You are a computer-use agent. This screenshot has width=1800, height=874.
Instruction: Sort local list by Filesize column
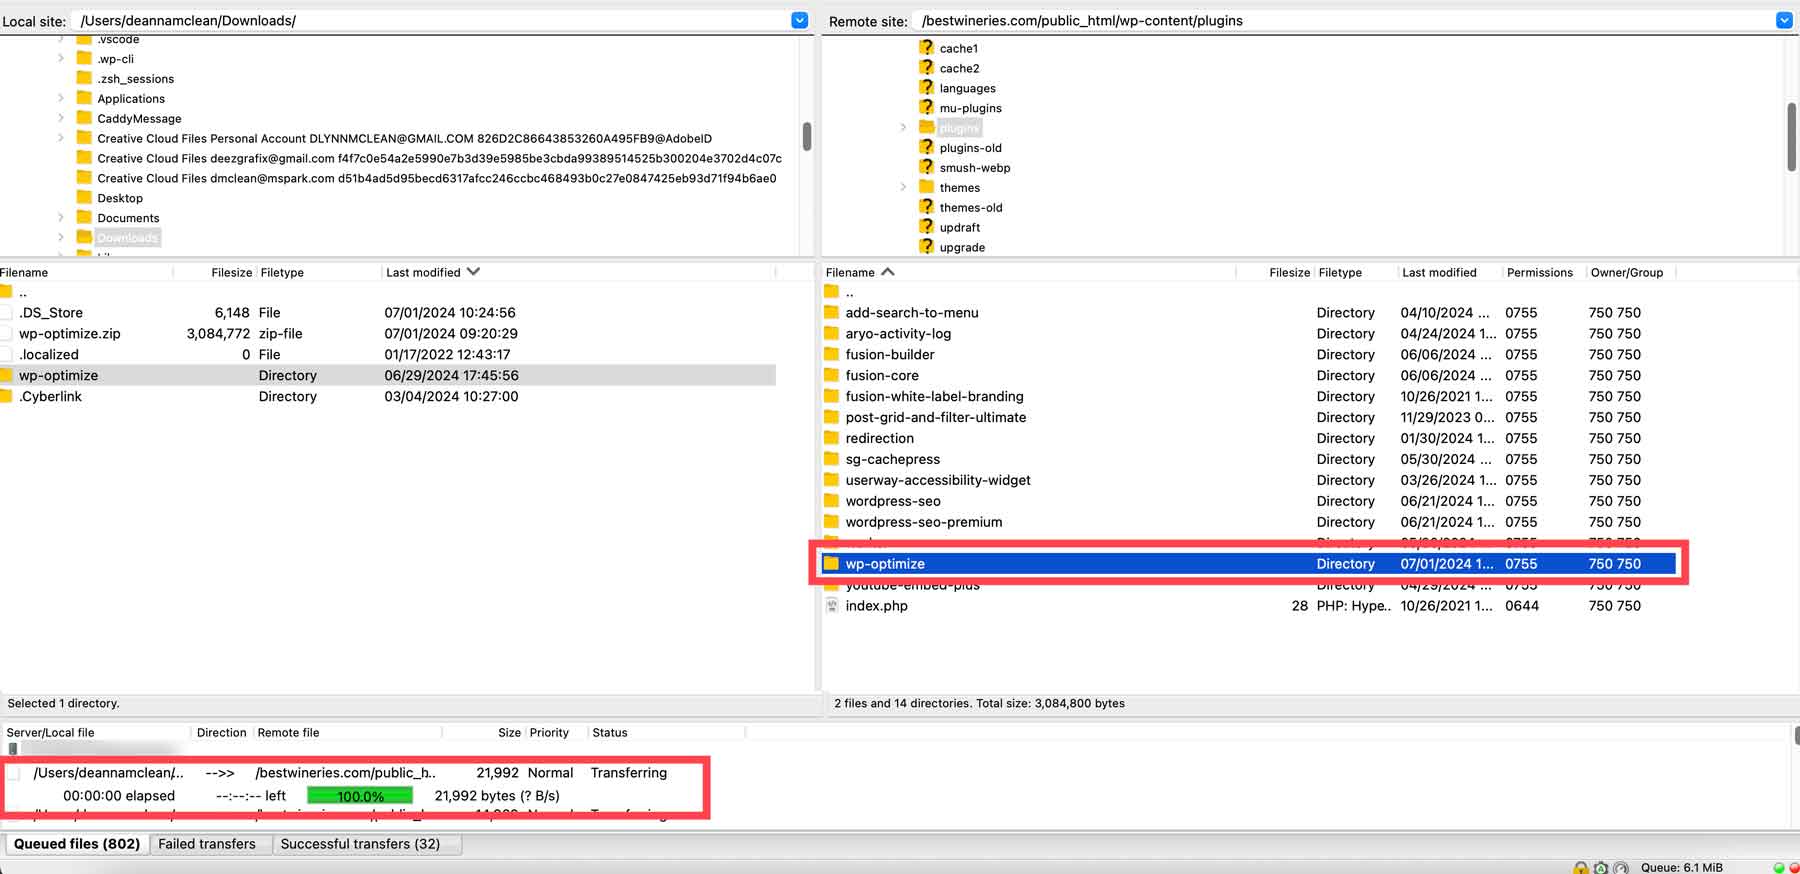[x=231, y=272]
